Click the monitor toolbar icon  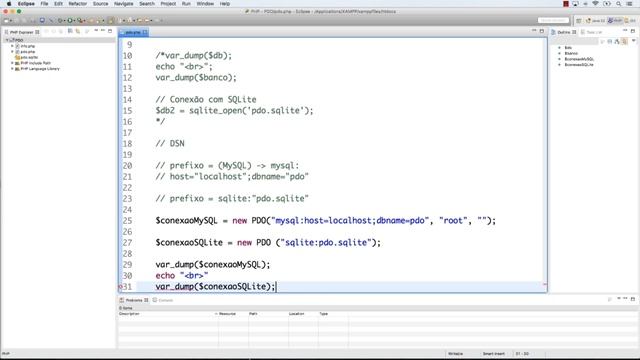pyautogui.click(x=42, y=20)
